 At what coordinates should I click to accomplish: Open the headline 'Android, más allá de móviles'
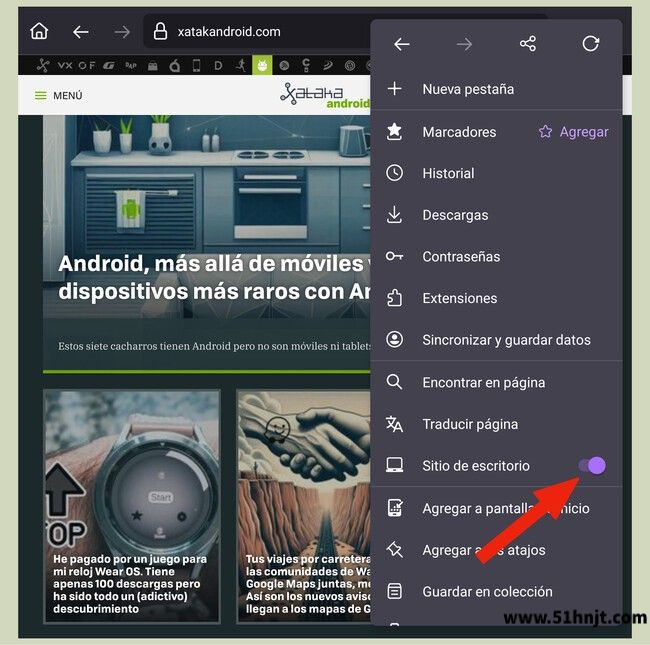pos(214,277)
